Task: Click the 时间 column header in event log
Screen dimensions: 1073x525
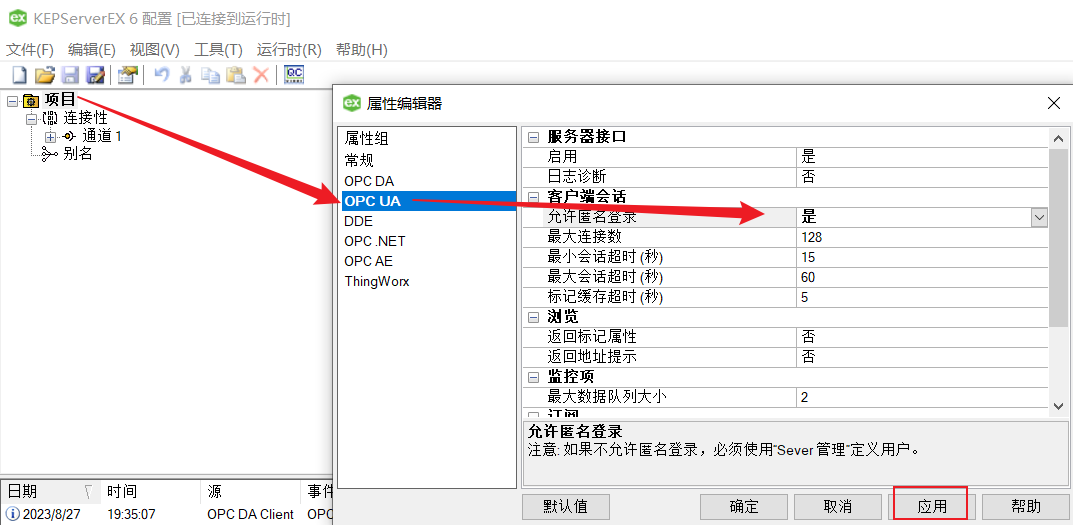Action: 150,491
